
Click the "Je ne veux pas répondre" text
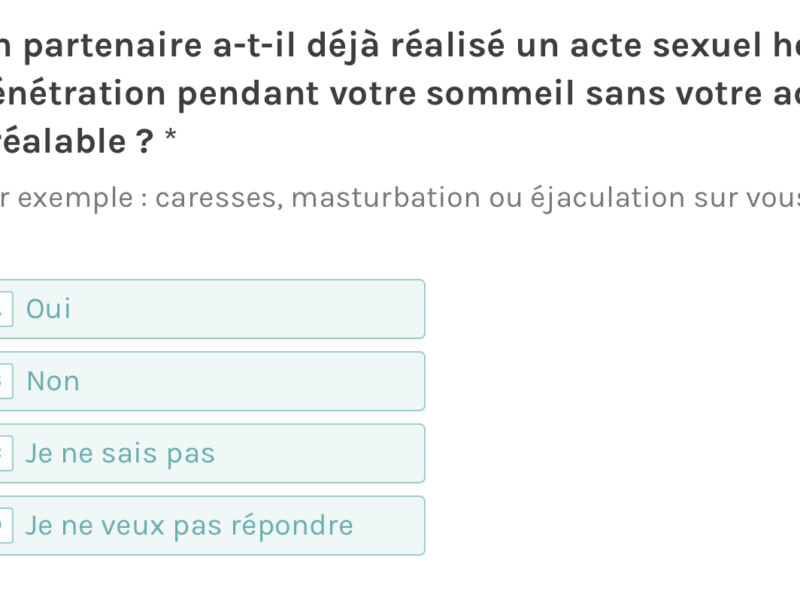tap(189, 525)
